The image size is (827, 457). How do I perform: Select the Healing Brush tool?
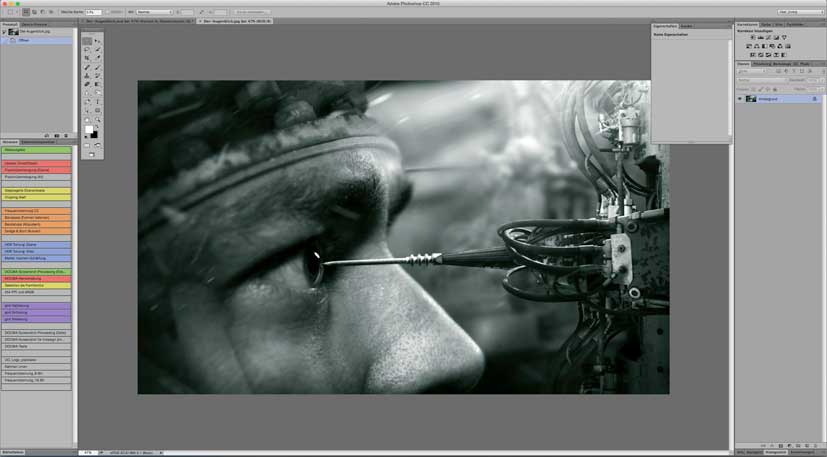[87, 68]
